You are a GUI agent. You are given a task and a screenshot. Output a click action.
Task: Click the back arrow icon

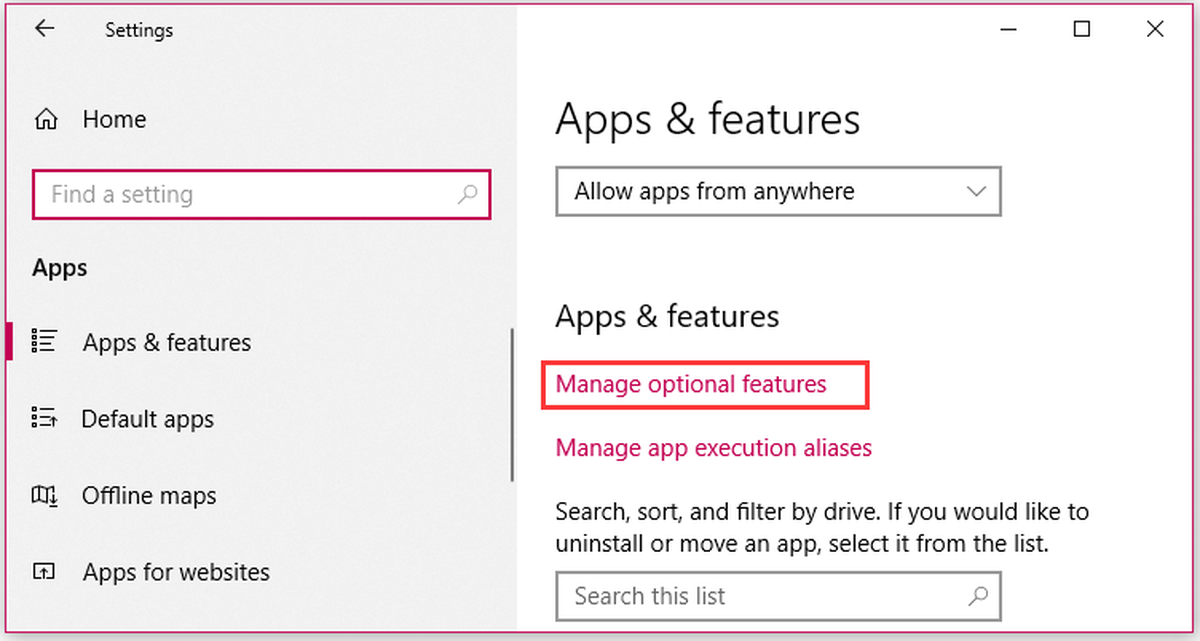pos(44,29)
